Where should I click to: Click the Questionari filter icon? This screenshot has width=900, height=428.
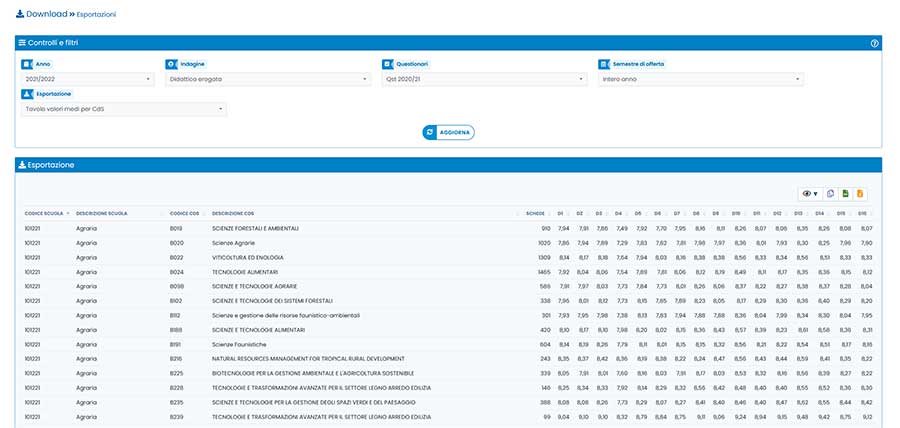coord(388,64)
